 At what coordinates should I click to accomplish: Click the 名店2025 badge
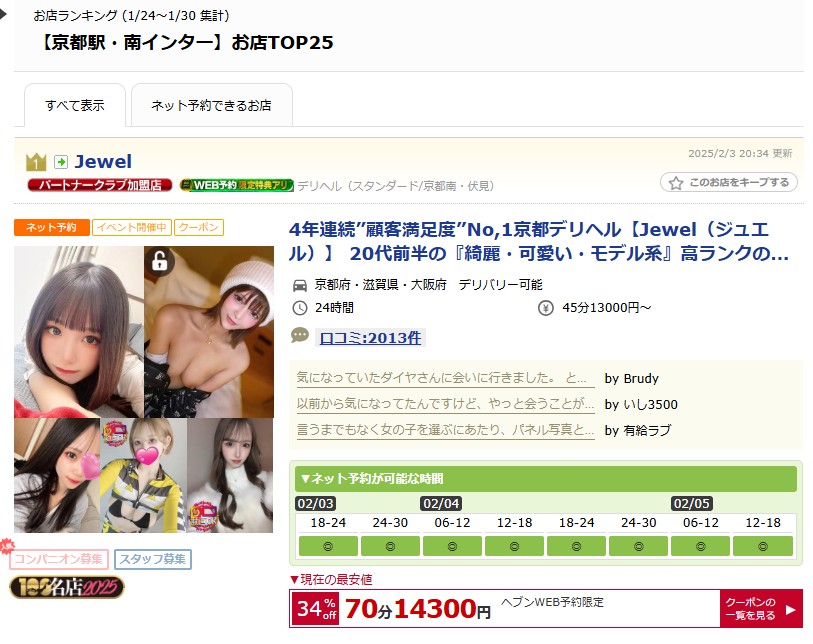tap(67, 587)
